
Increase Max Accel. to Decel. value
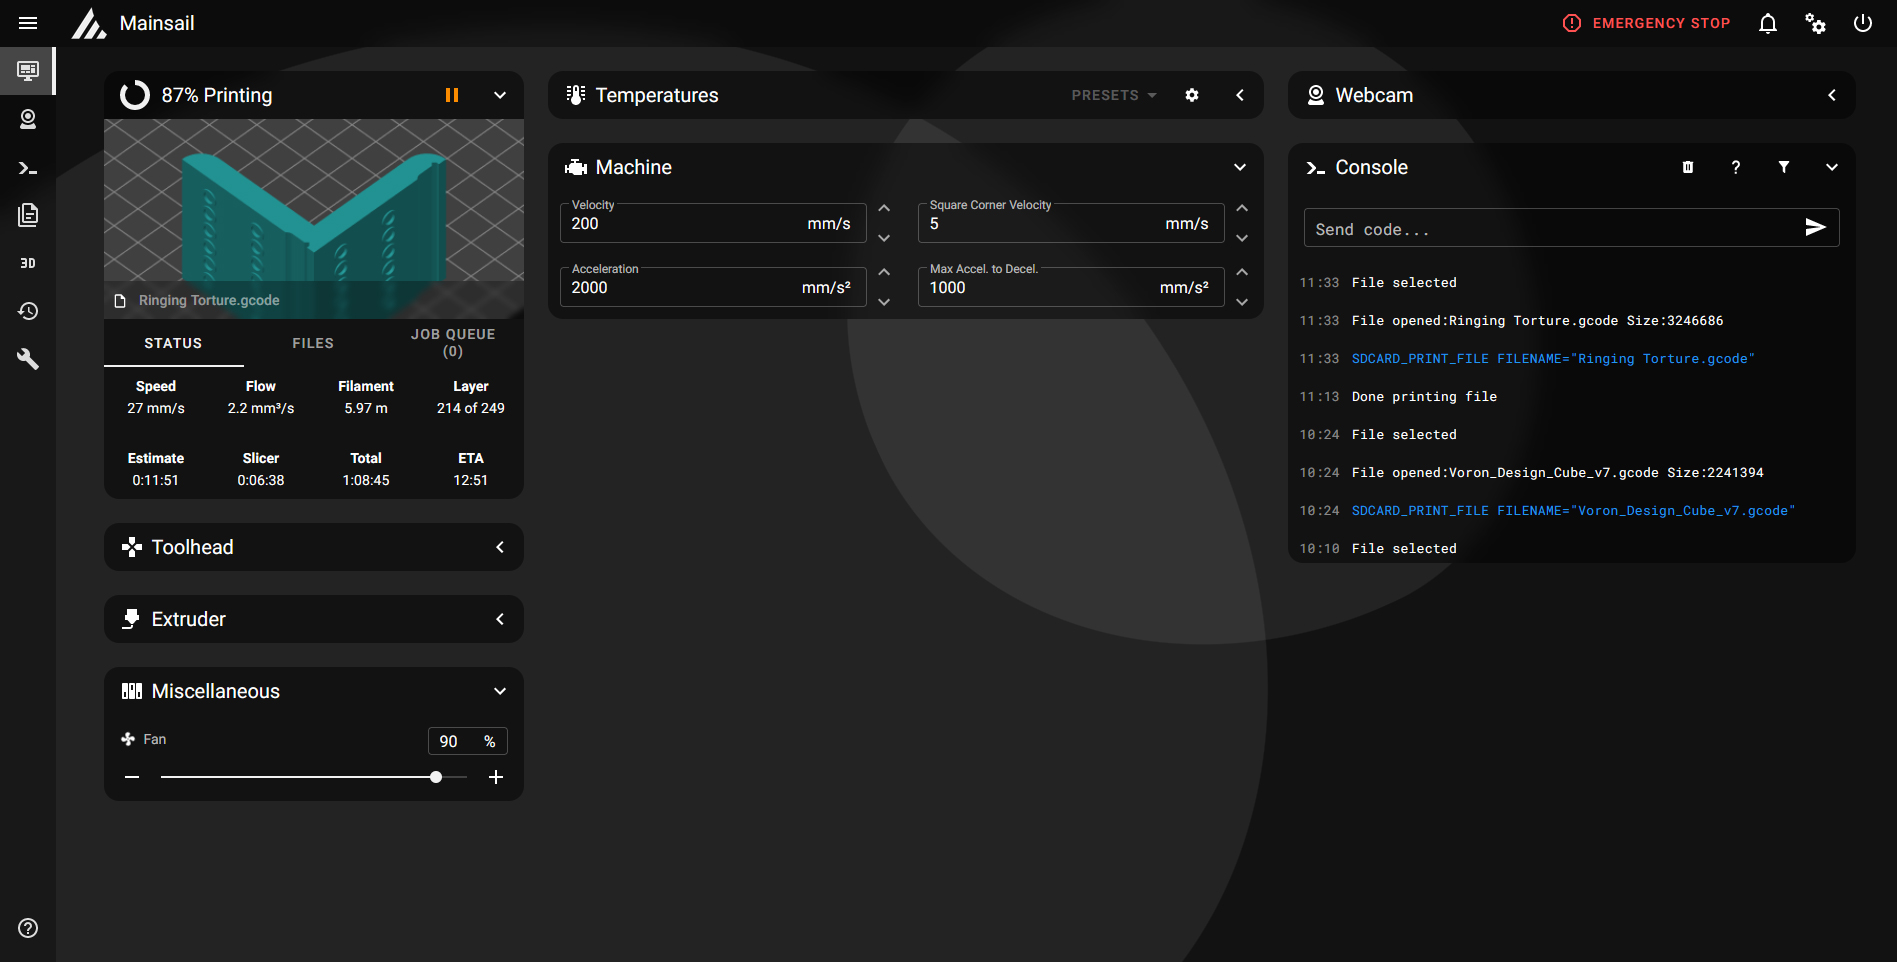tap(1242, 272)
